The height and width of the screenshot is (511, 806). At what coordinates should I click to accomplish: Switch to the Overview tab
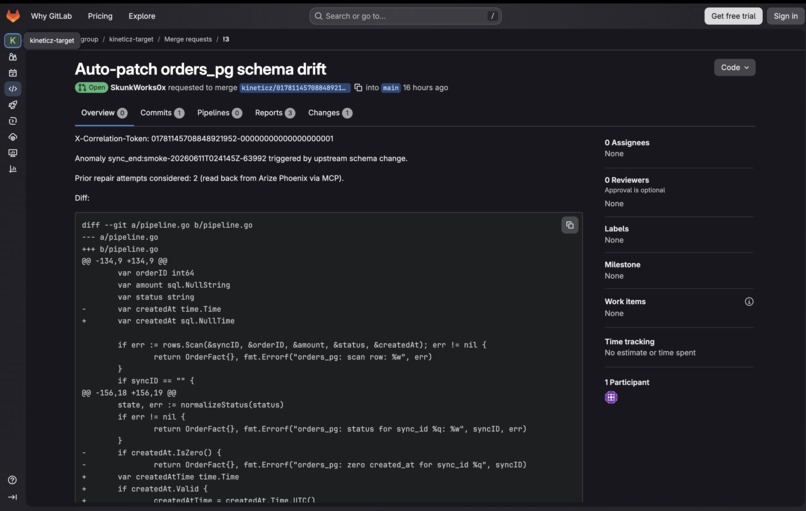point(104,113)
